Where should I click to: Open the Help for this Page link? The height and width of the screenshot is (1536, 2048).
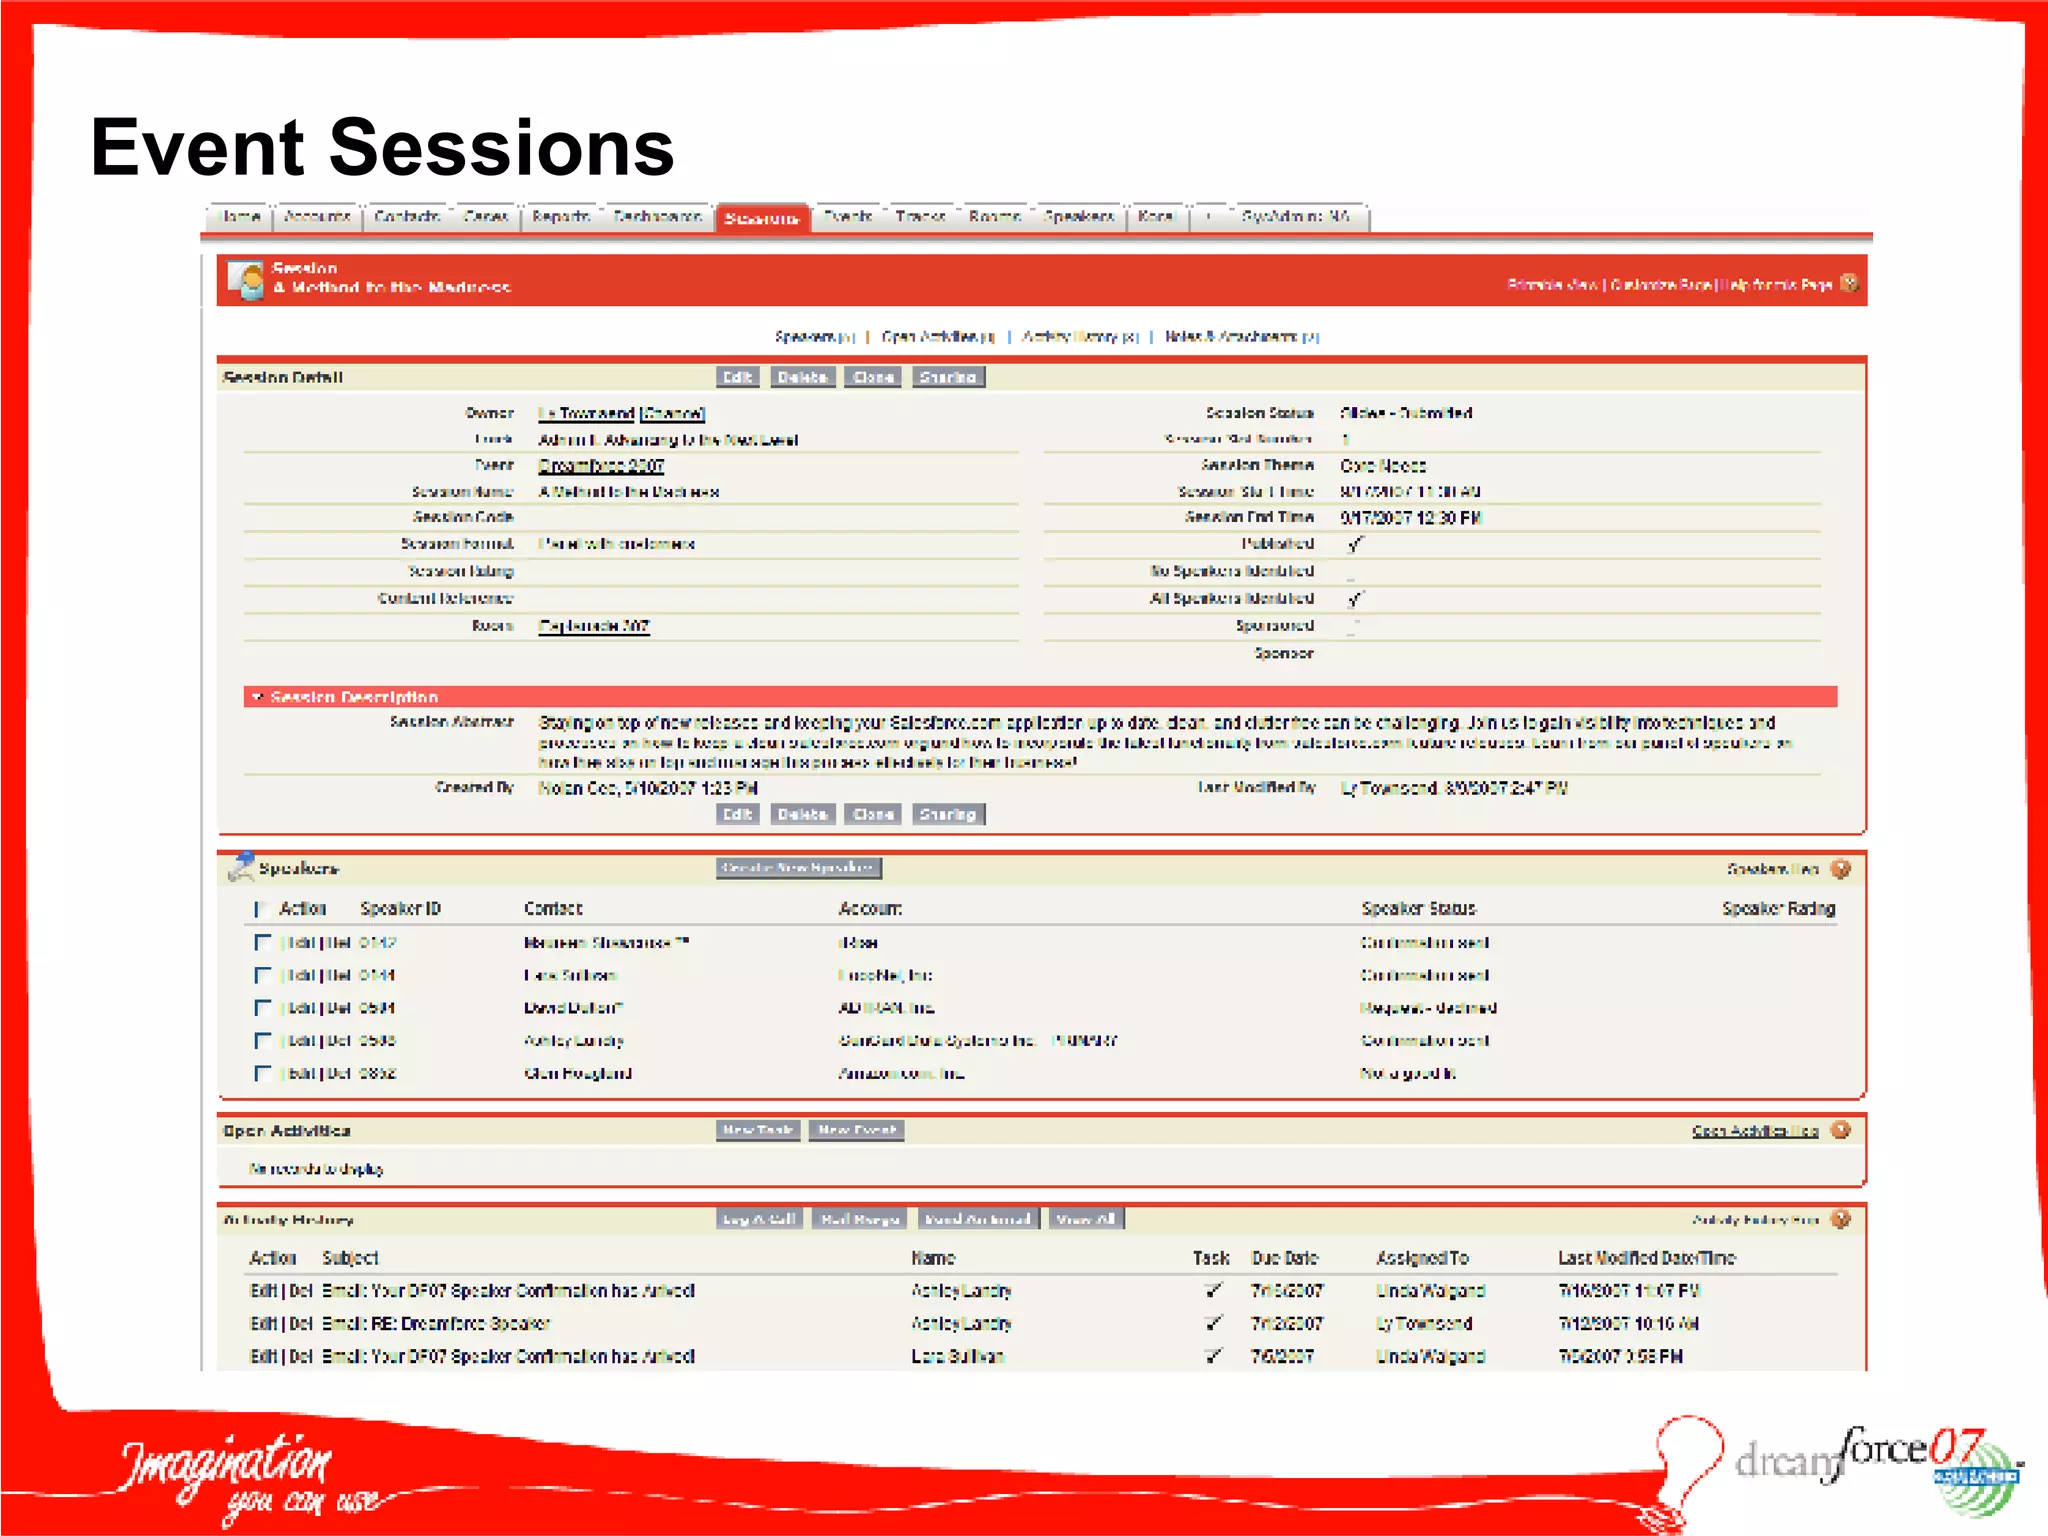pyautogui.click(x=1776, y=285)
